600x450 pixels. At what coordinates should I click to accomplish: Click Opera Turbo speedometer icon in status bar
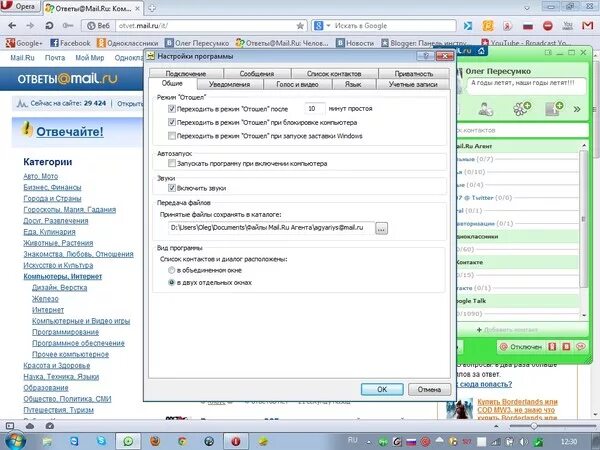pyautogui.click(x=50, y=426)
